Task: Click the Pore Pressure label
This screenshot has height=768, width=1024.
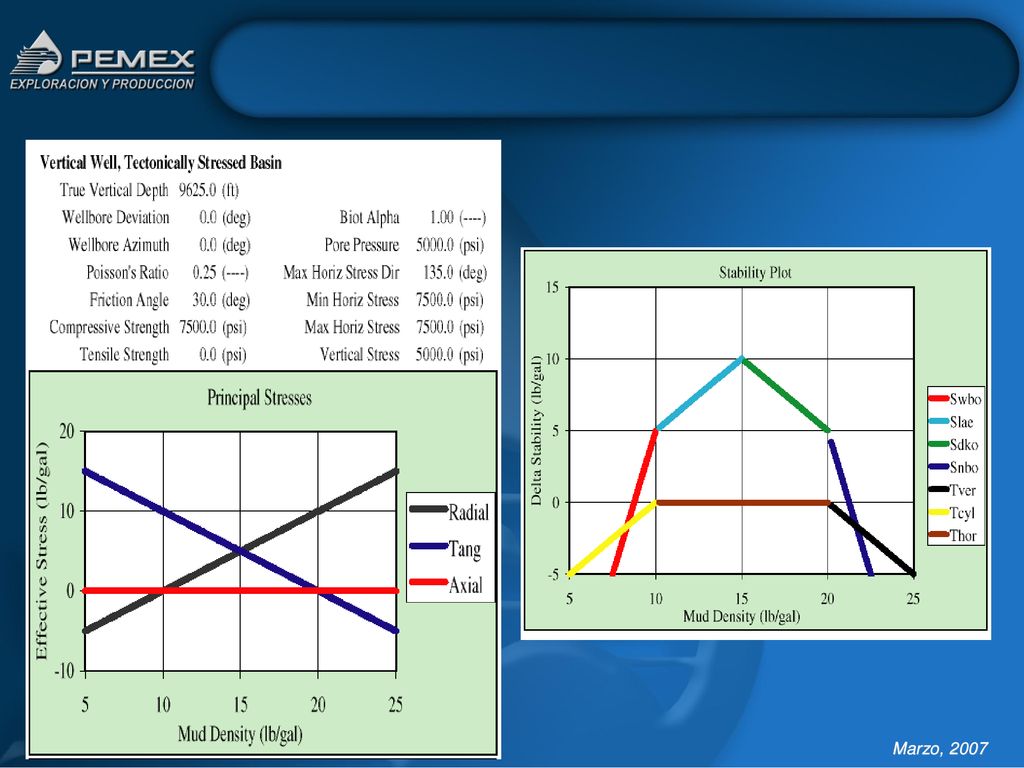Action: 362,245
